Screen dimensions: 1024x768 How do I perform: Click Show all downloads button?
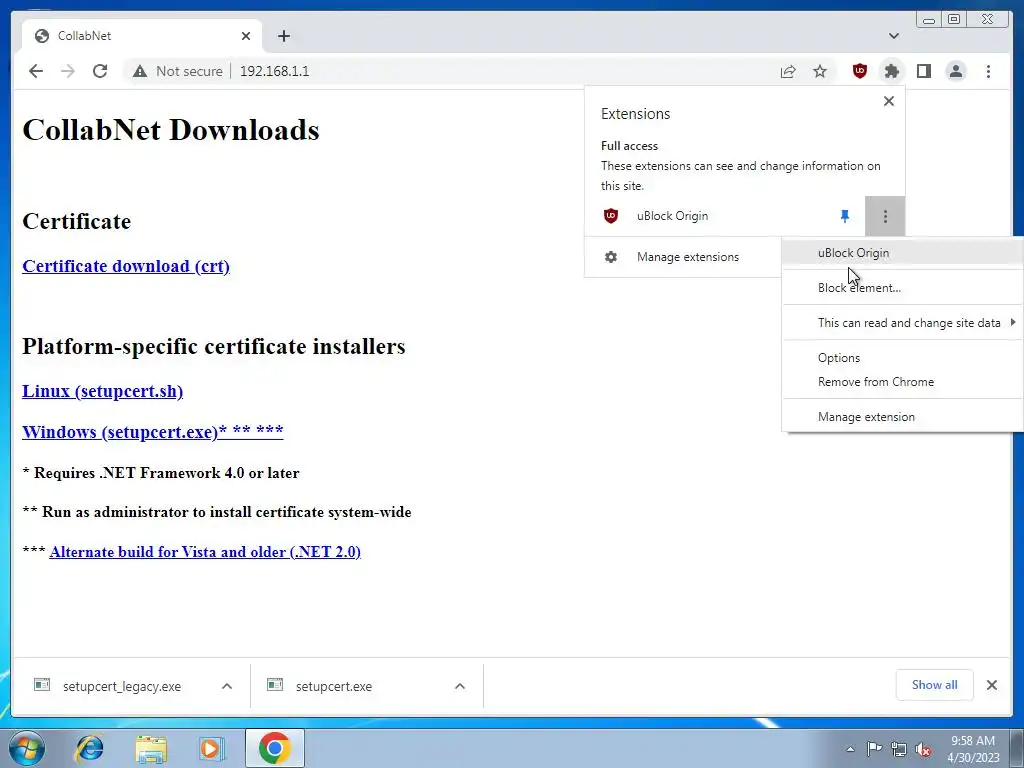pyautogui.click(x=935, y=685)
